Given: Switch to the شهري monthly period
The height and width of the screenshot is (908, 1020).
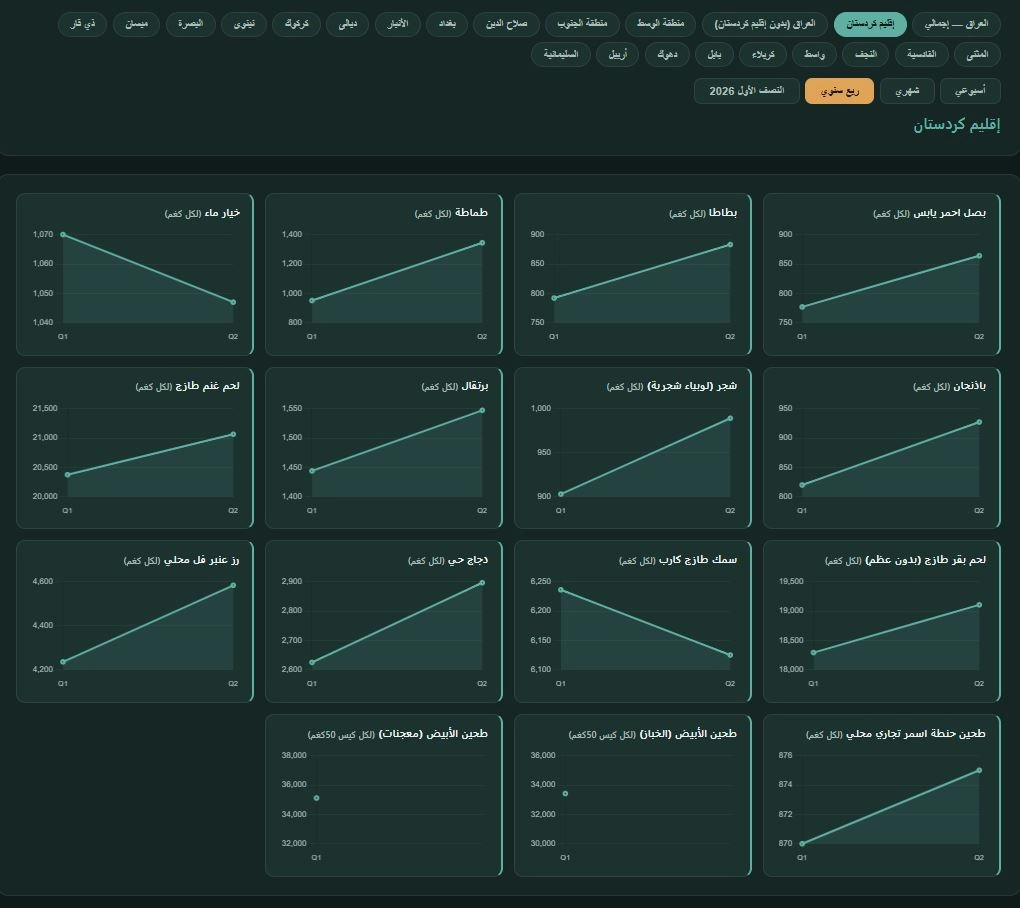Looking at the screenshot, I should (907, 91).
